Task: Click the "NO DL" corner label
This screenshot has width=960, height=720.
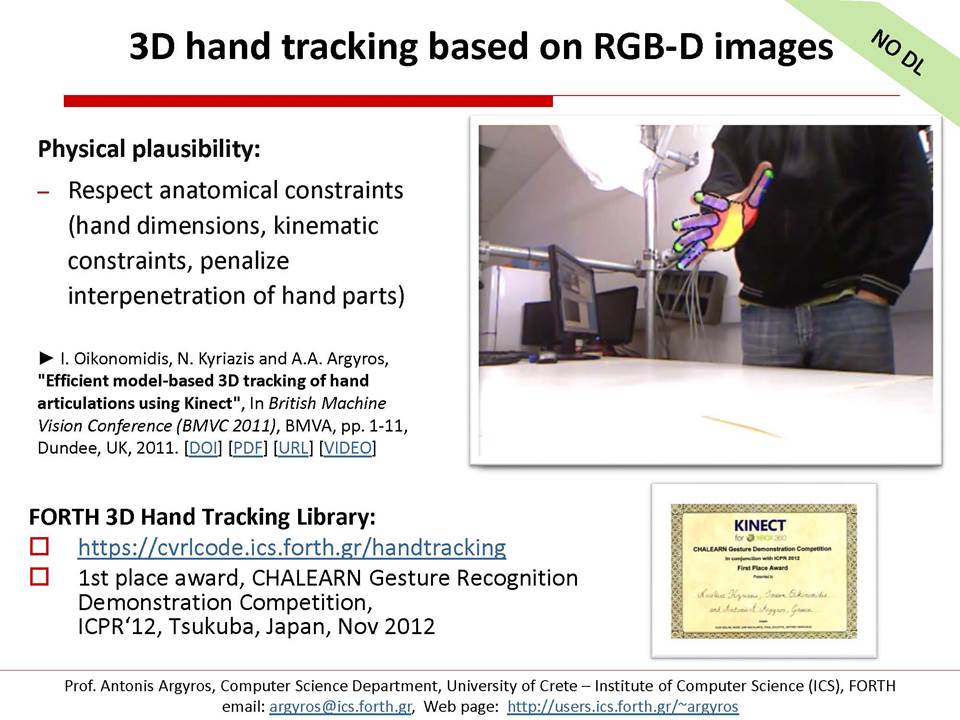Action: [898, 53]
